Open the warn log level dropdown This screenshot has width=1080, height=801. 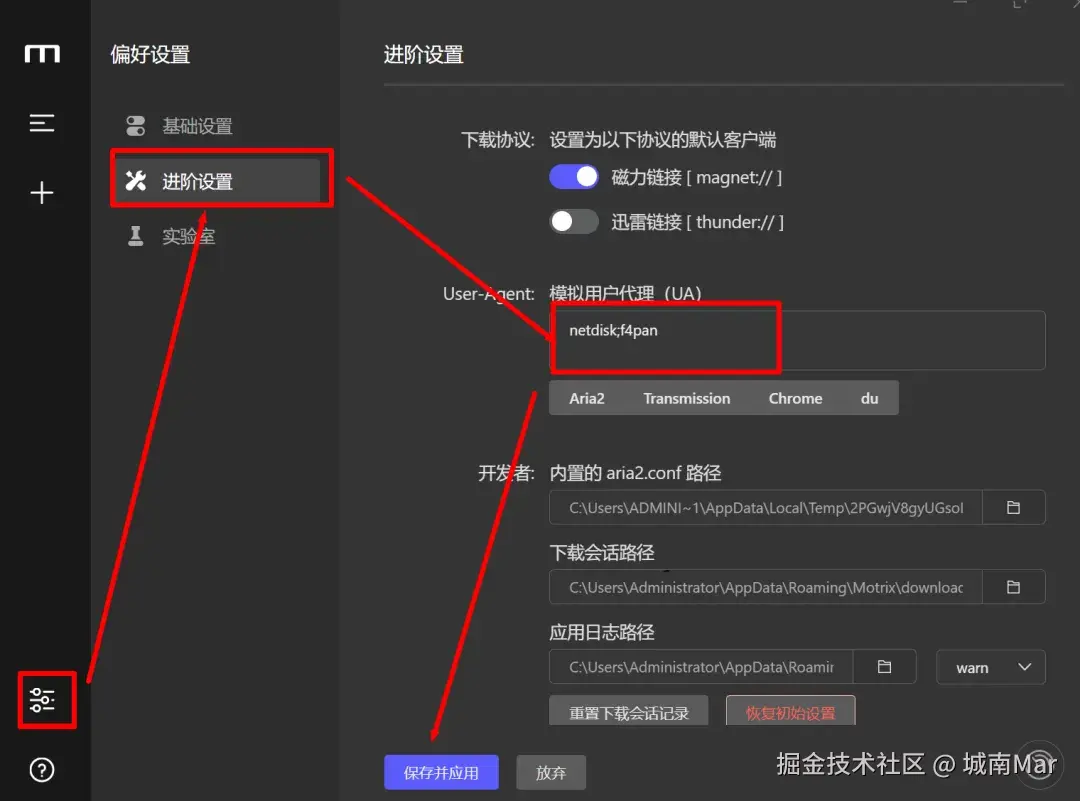click(990, 667)
